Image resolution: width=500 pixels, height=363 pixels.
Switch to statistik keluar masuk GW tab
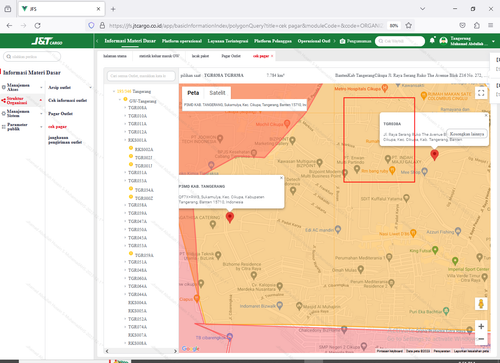159,56
